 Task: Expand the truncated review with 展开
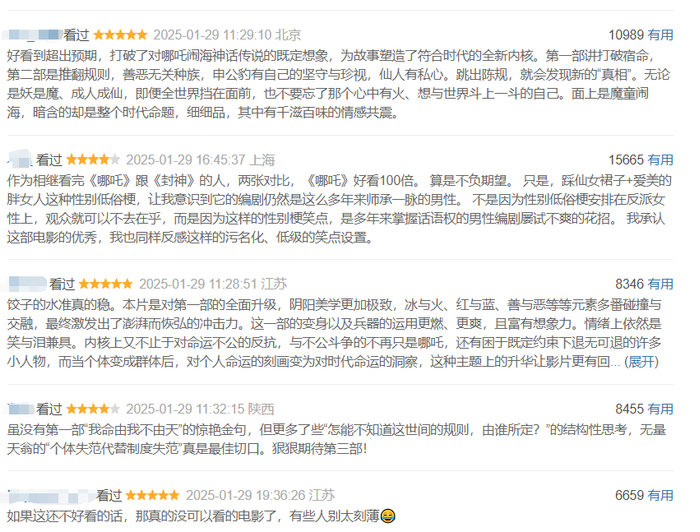(x=642, y=362)
